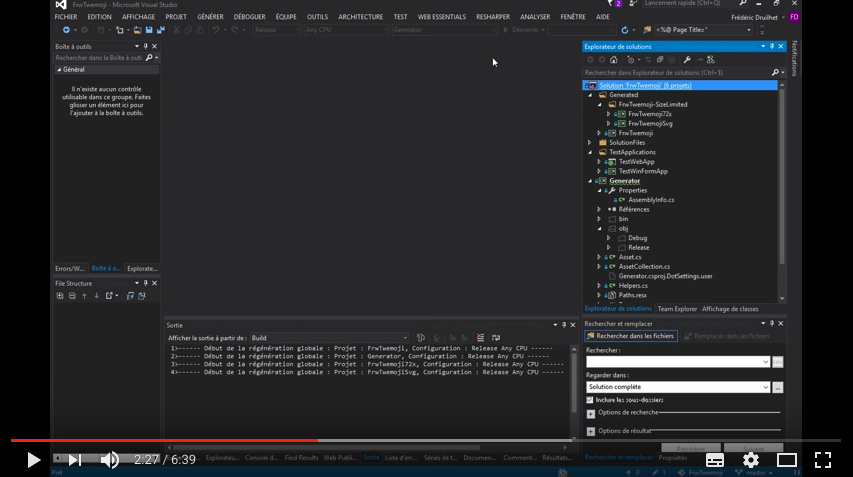853x477 pixels.
Task: Click the navigate backward toolbar icon
Action: coord(66,30)
